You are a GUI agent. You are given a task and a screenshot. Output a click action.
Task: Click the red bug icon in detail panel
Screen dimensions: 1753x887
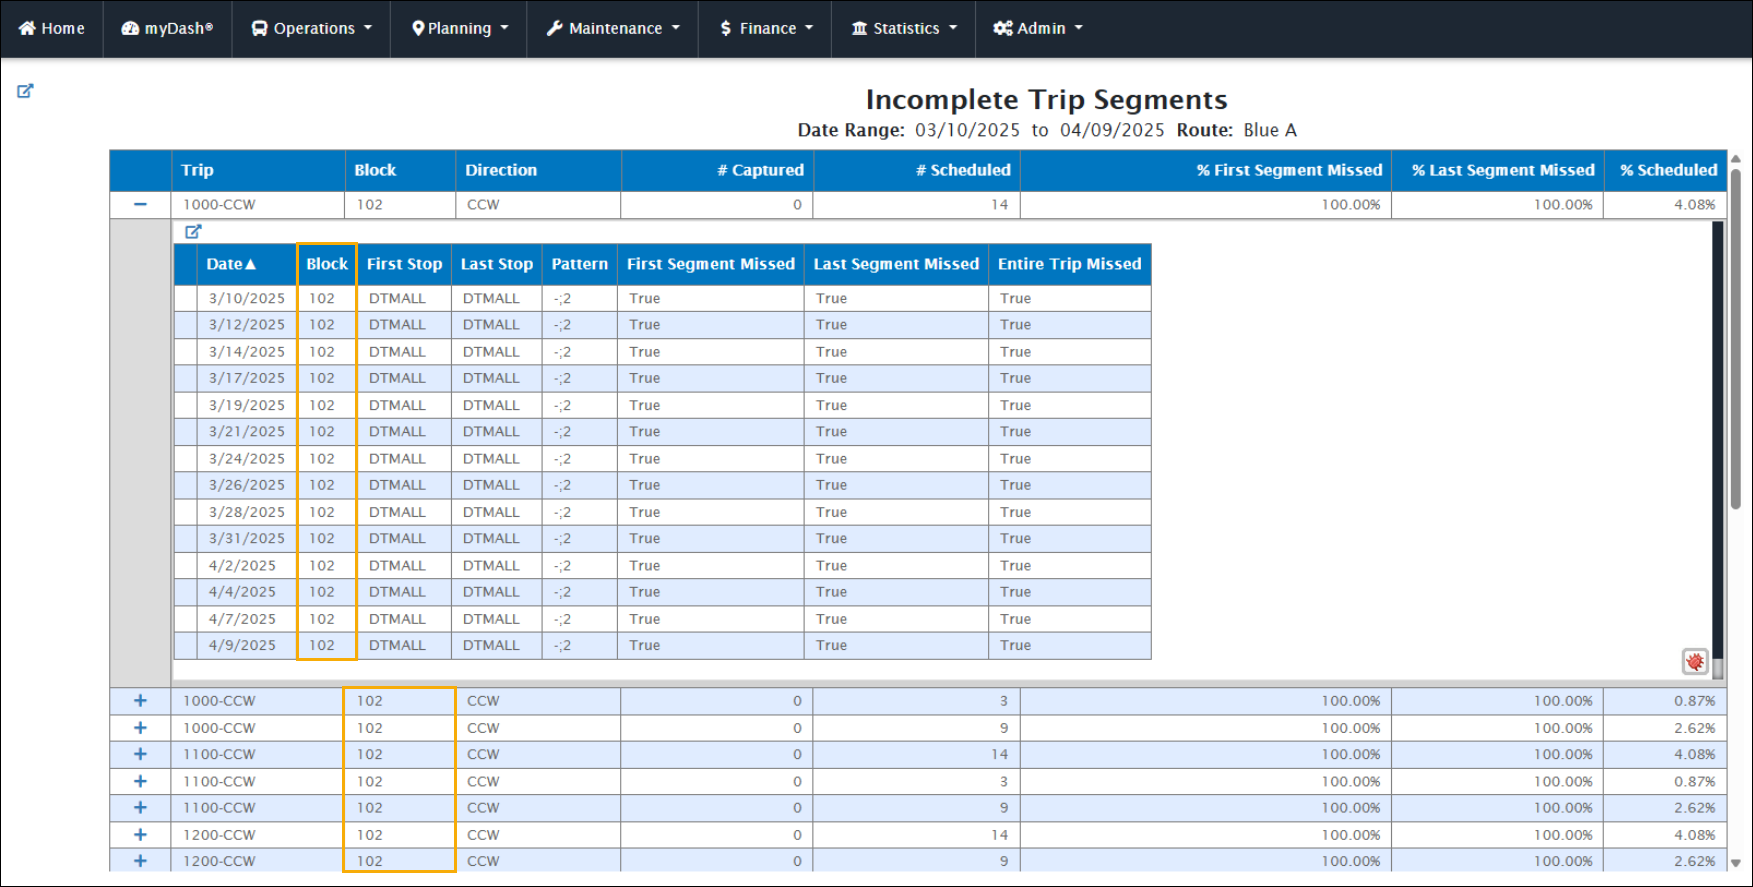click(x=1694, y=661)
